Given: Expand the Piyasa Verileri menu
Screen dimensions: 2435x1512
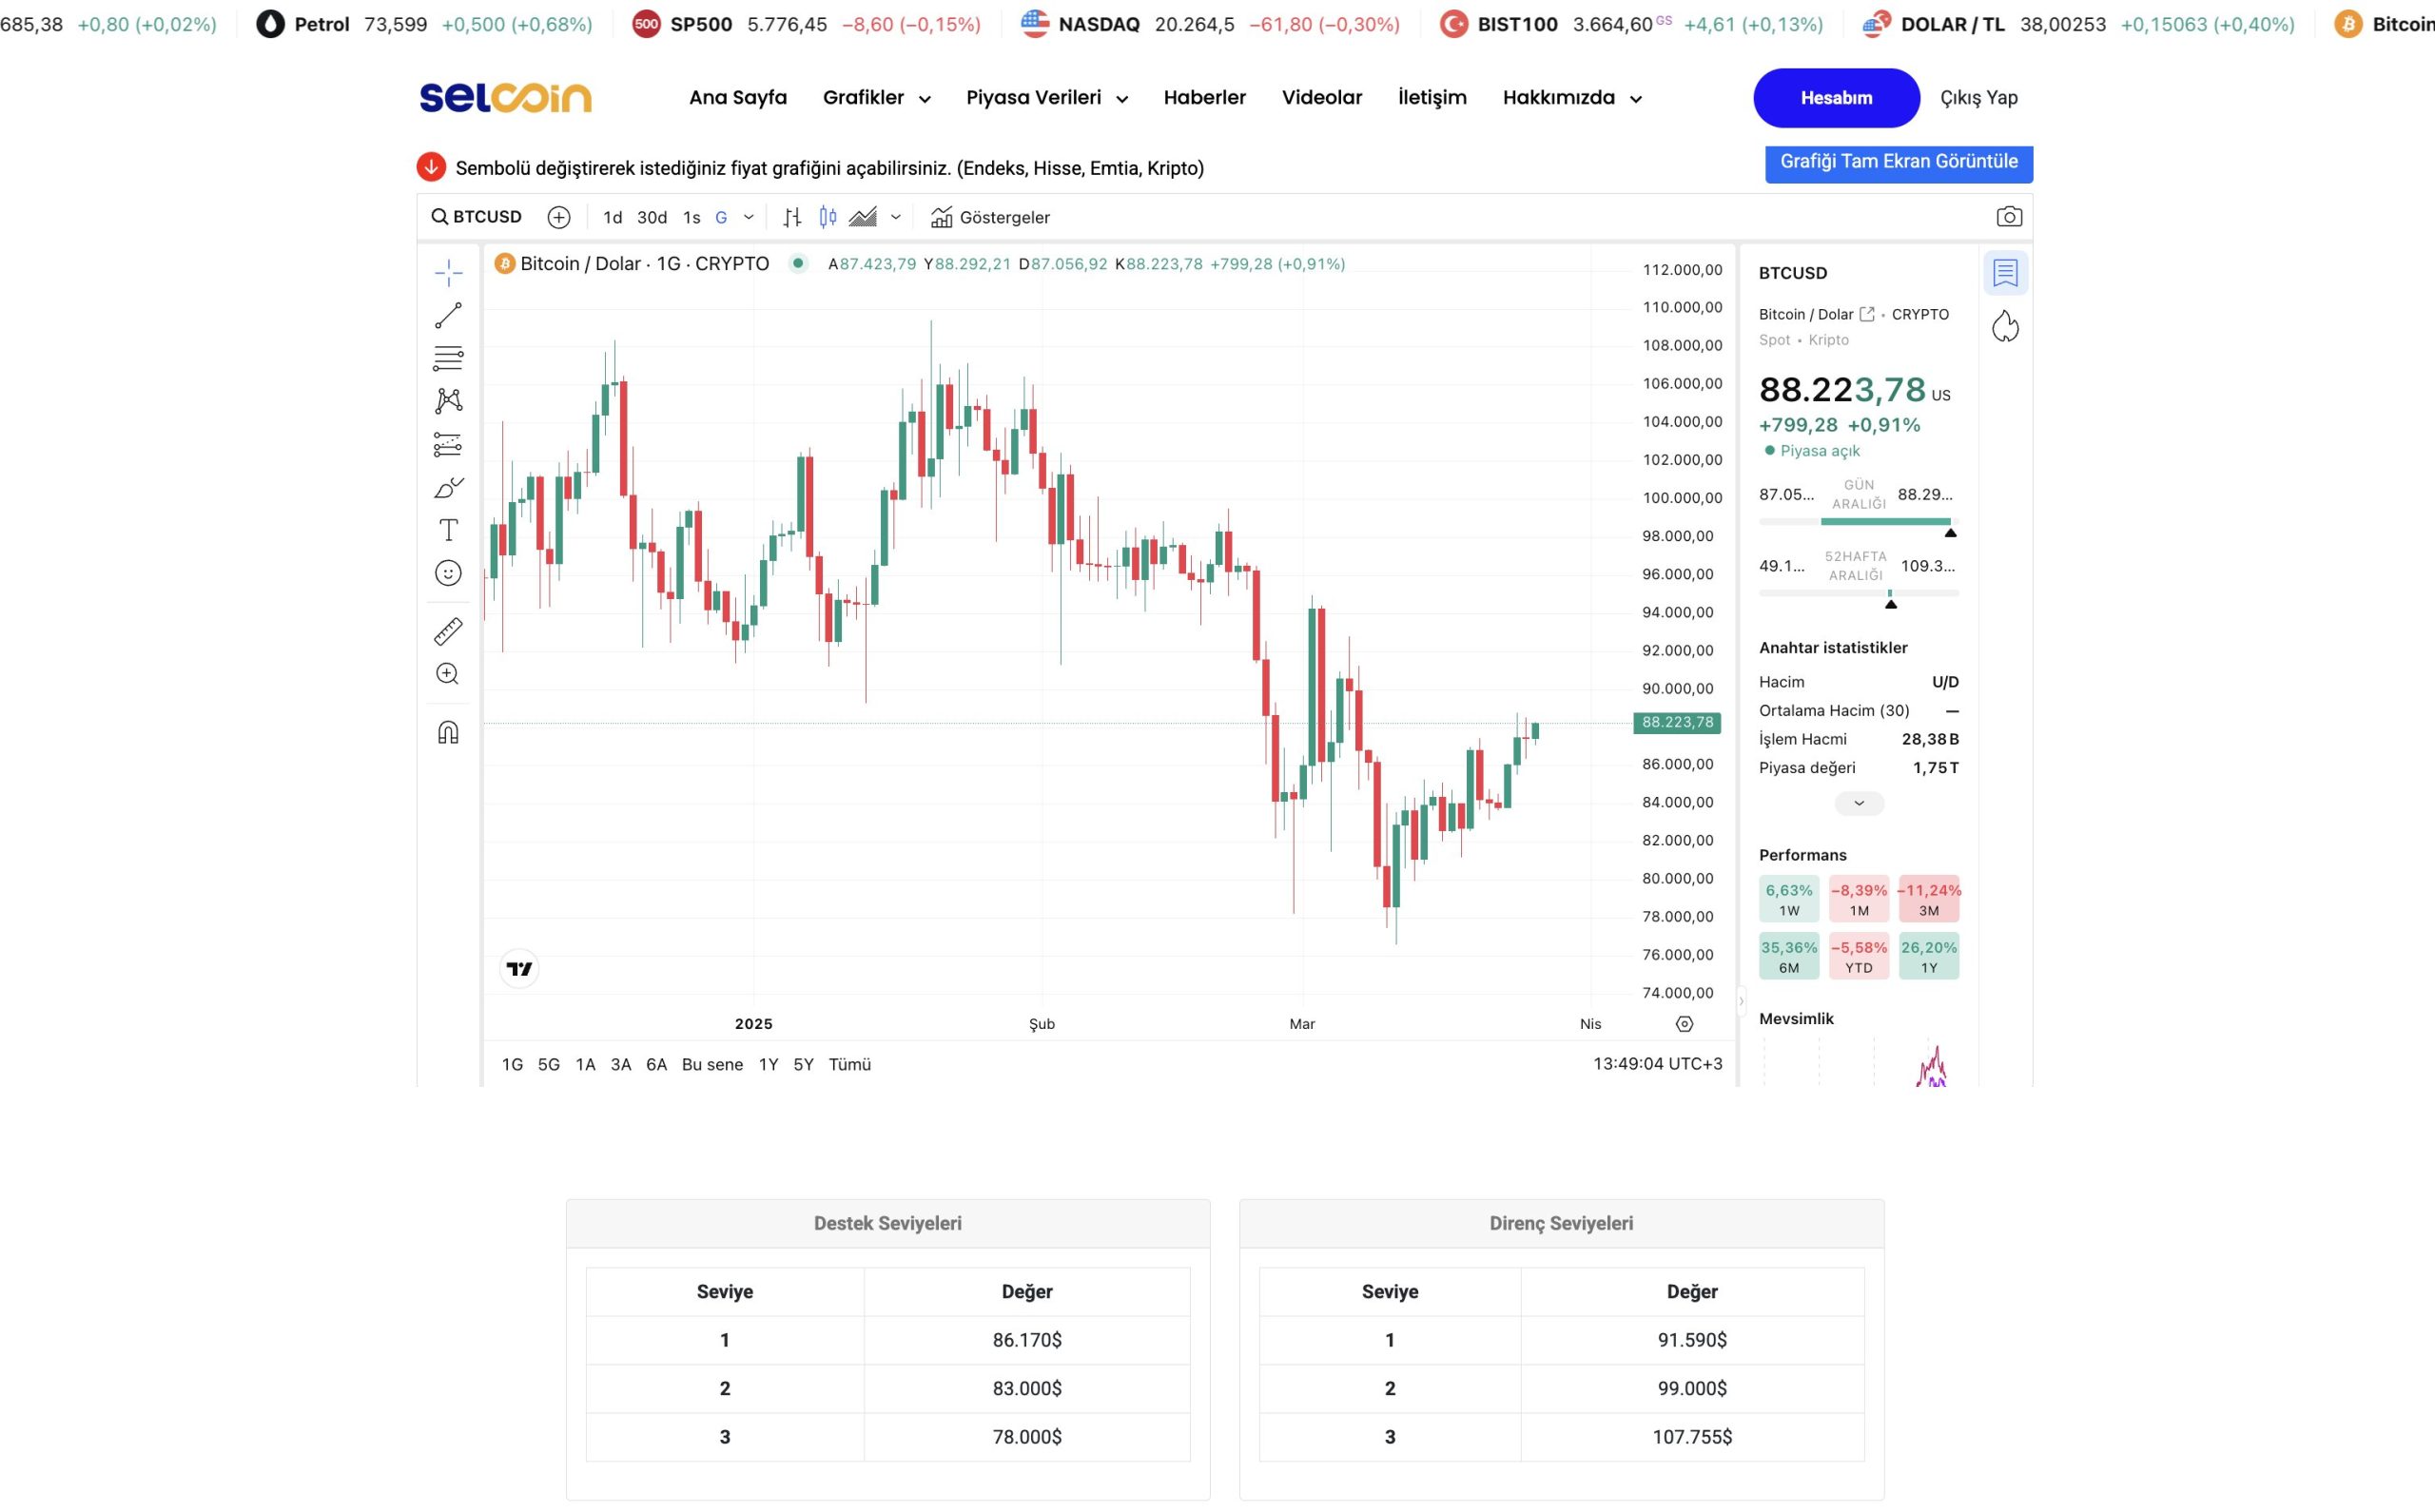Looking at the screenshot, I should (1047, 98).
